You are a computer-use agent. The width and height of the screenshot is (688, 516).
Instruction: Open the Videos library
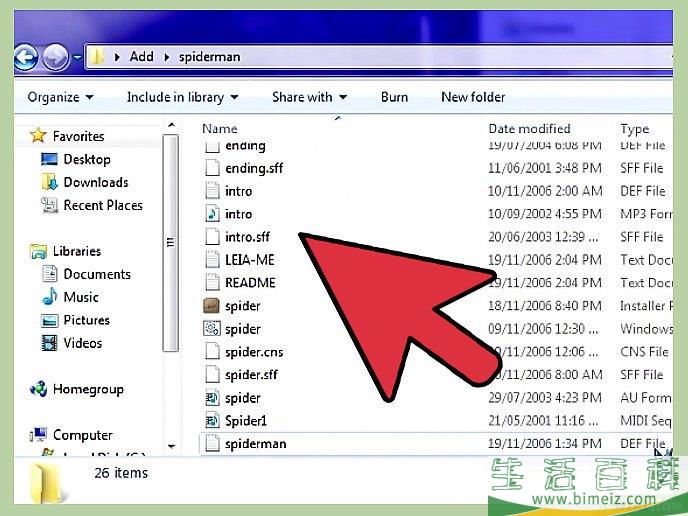pos(82,343)
